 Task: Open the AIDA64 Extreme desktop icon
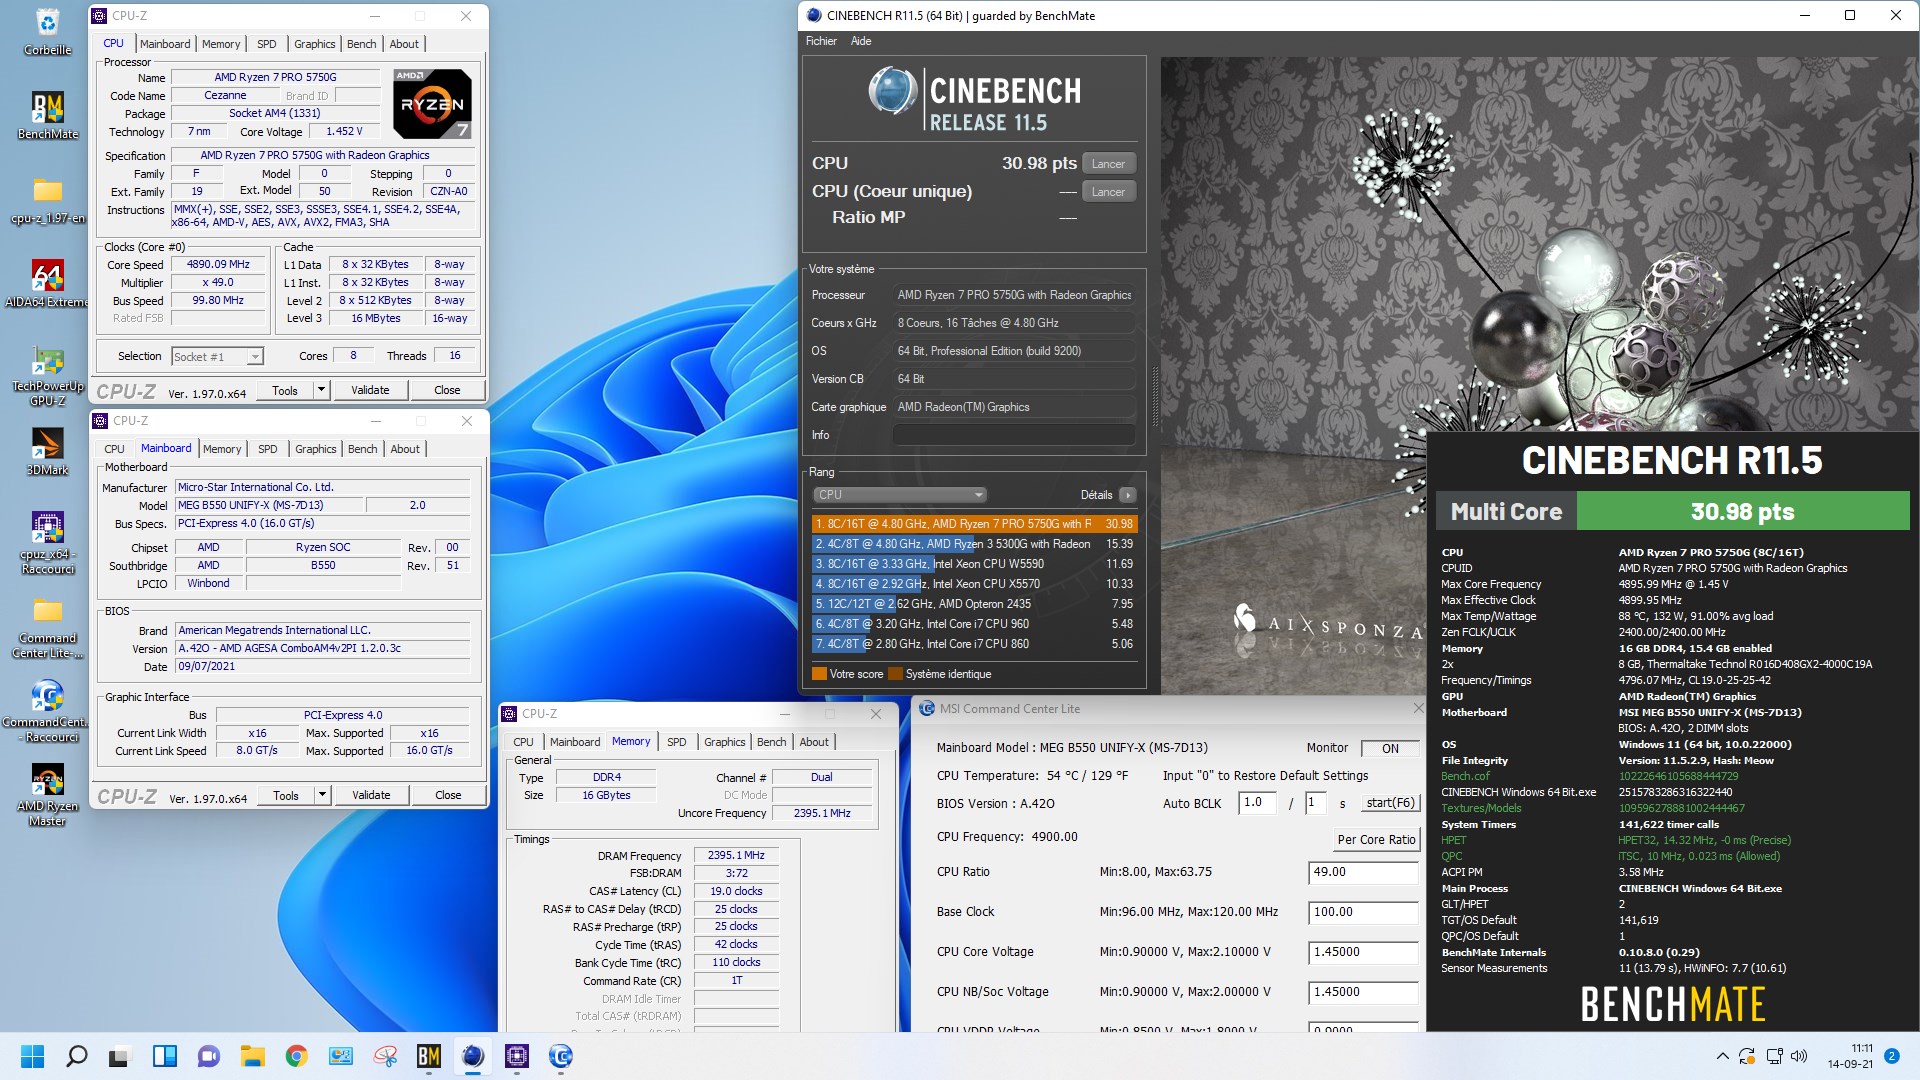point(47,284)
